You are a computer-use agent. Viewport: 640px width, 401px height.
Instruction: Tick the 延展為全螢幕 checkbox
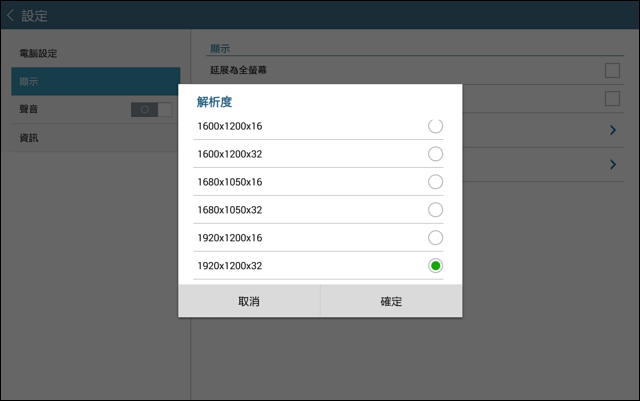612,70
